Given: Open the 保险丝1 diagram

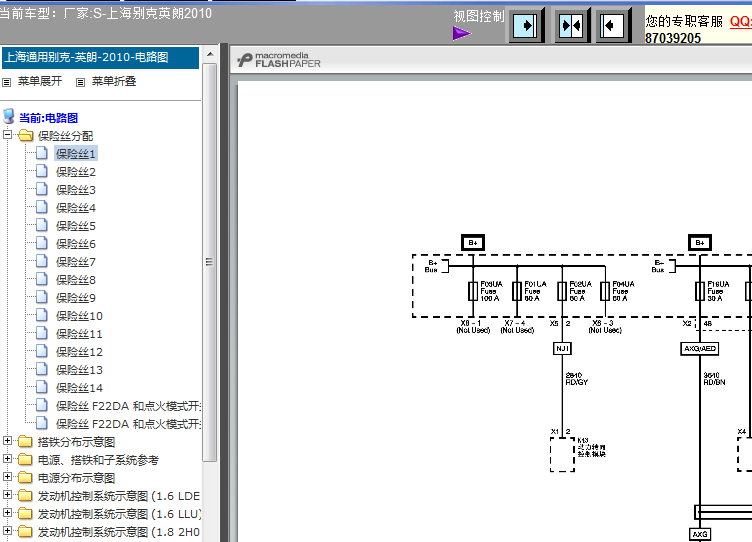Looking at the screenshot, I should [x=76, y=154].
